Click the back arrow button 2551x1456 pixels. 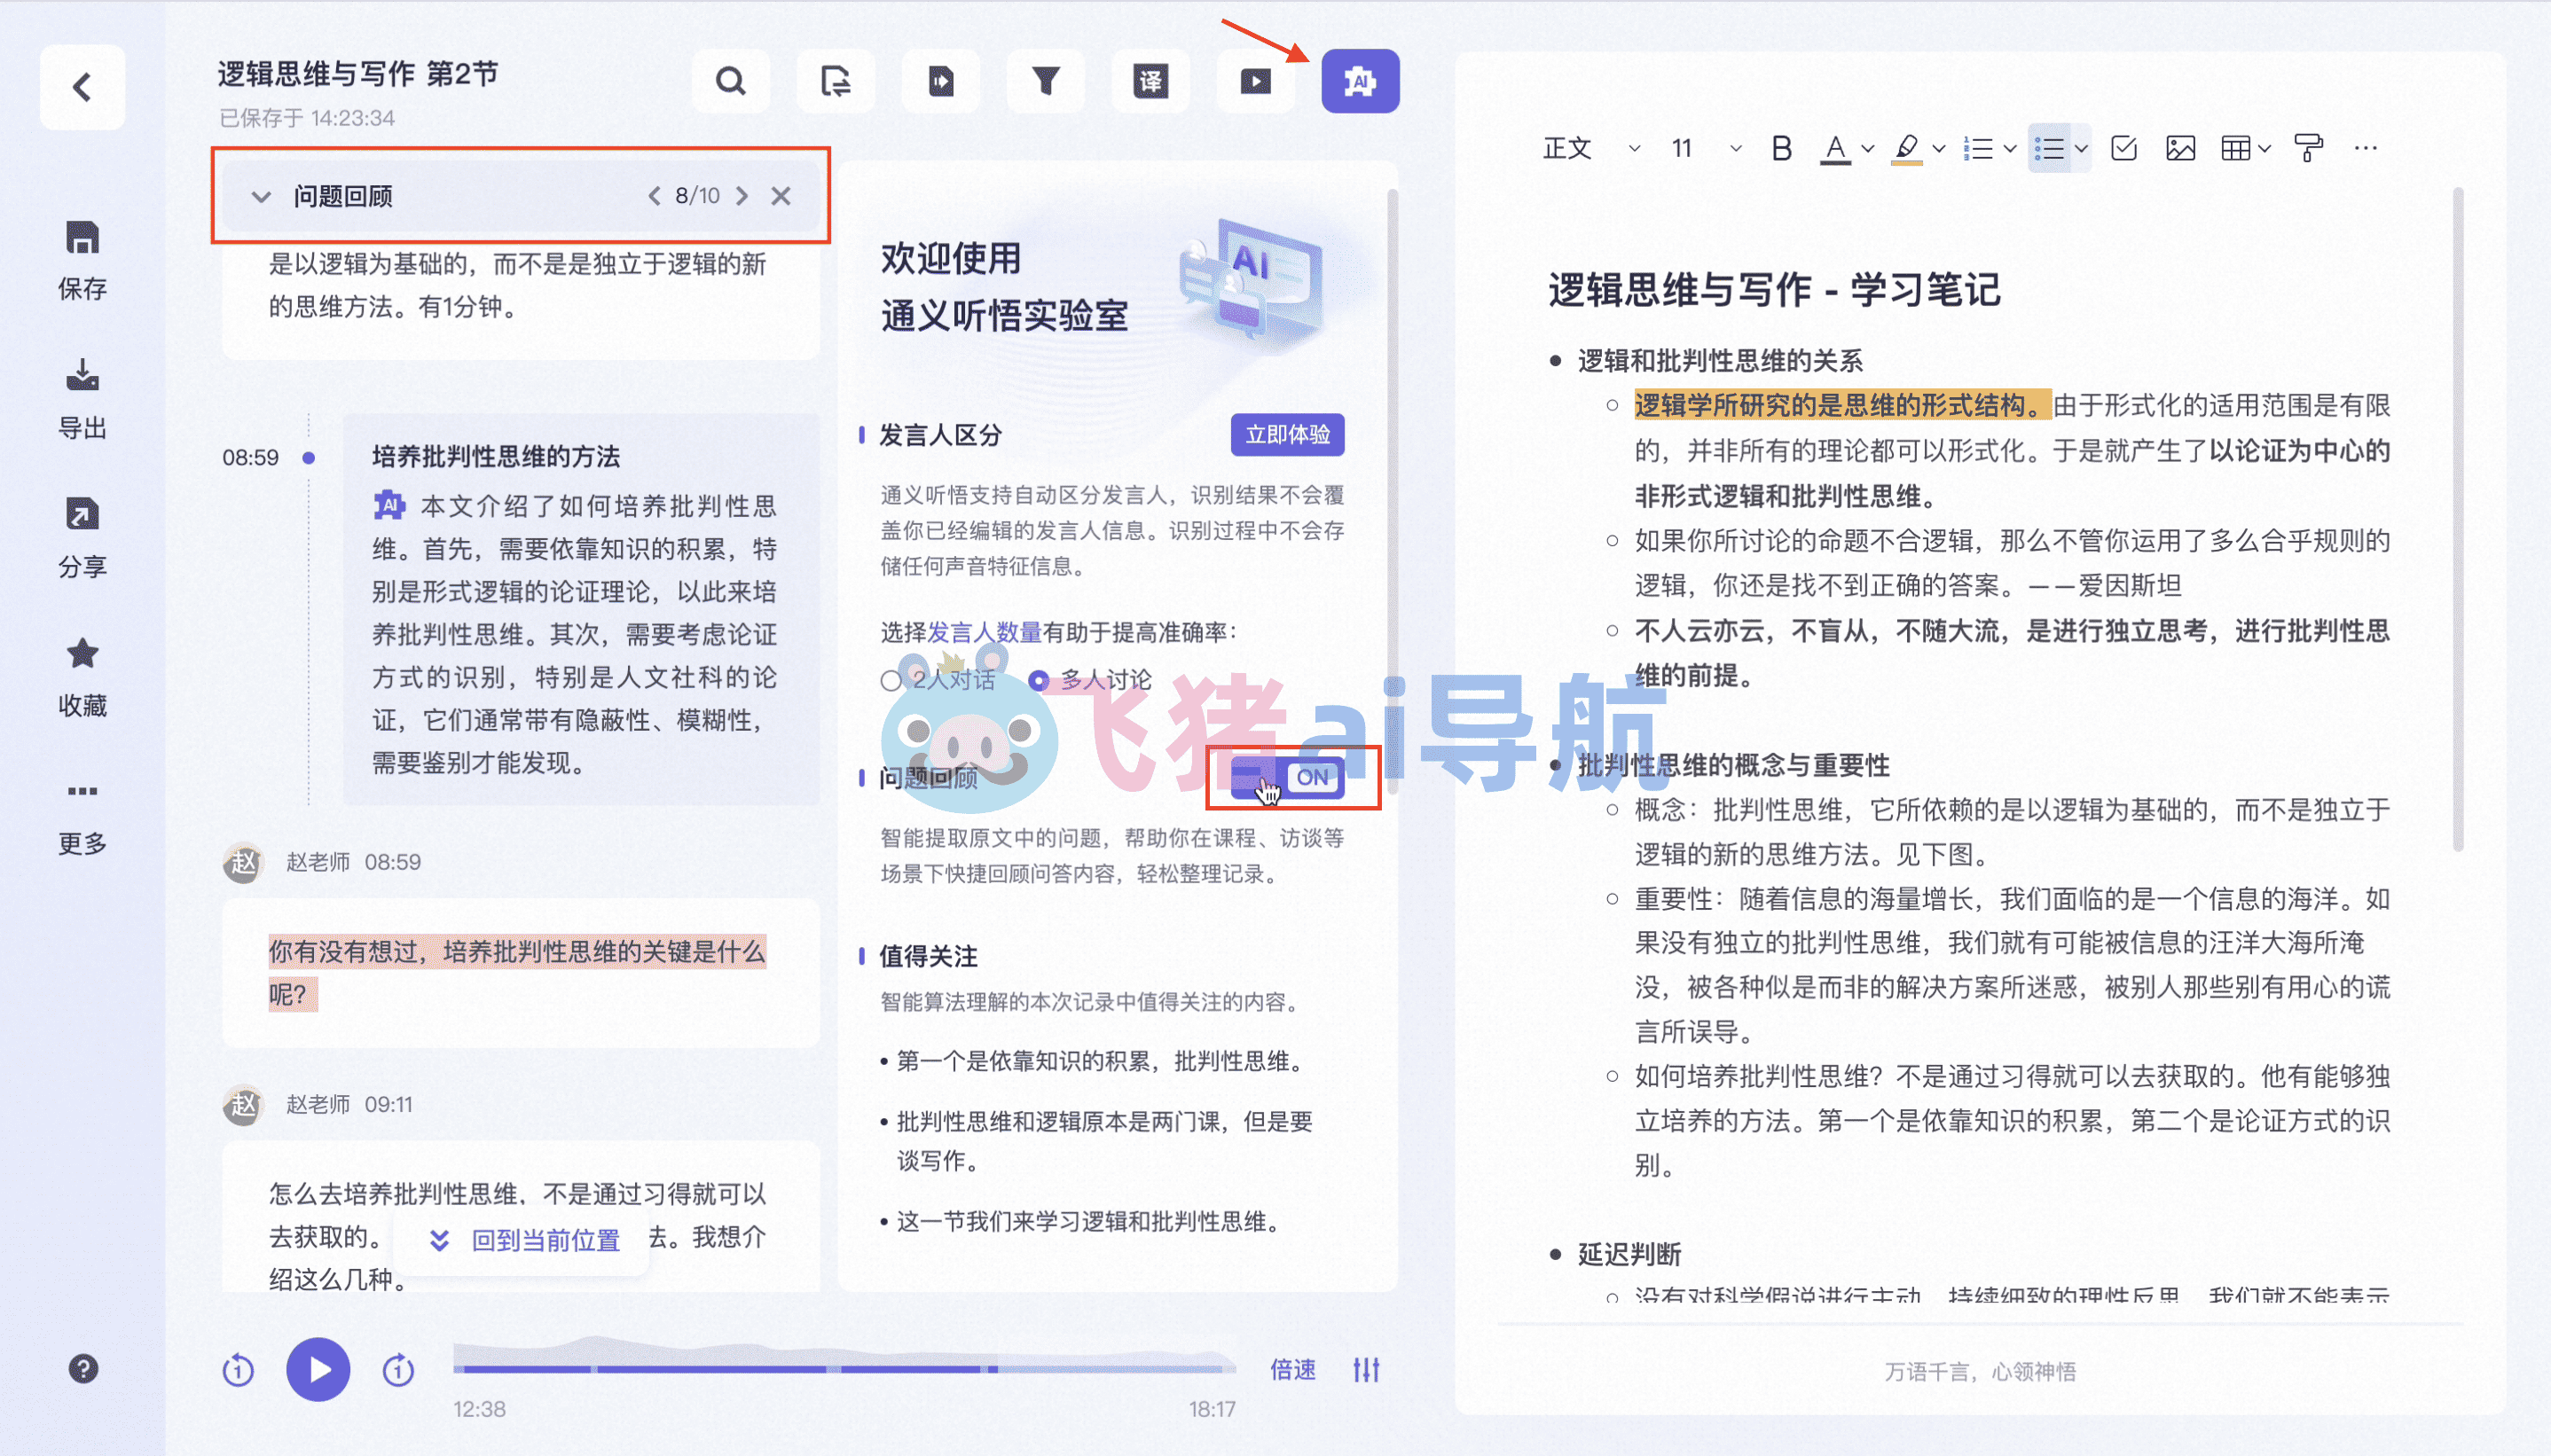pyautogui.click(x=82, y=87)
